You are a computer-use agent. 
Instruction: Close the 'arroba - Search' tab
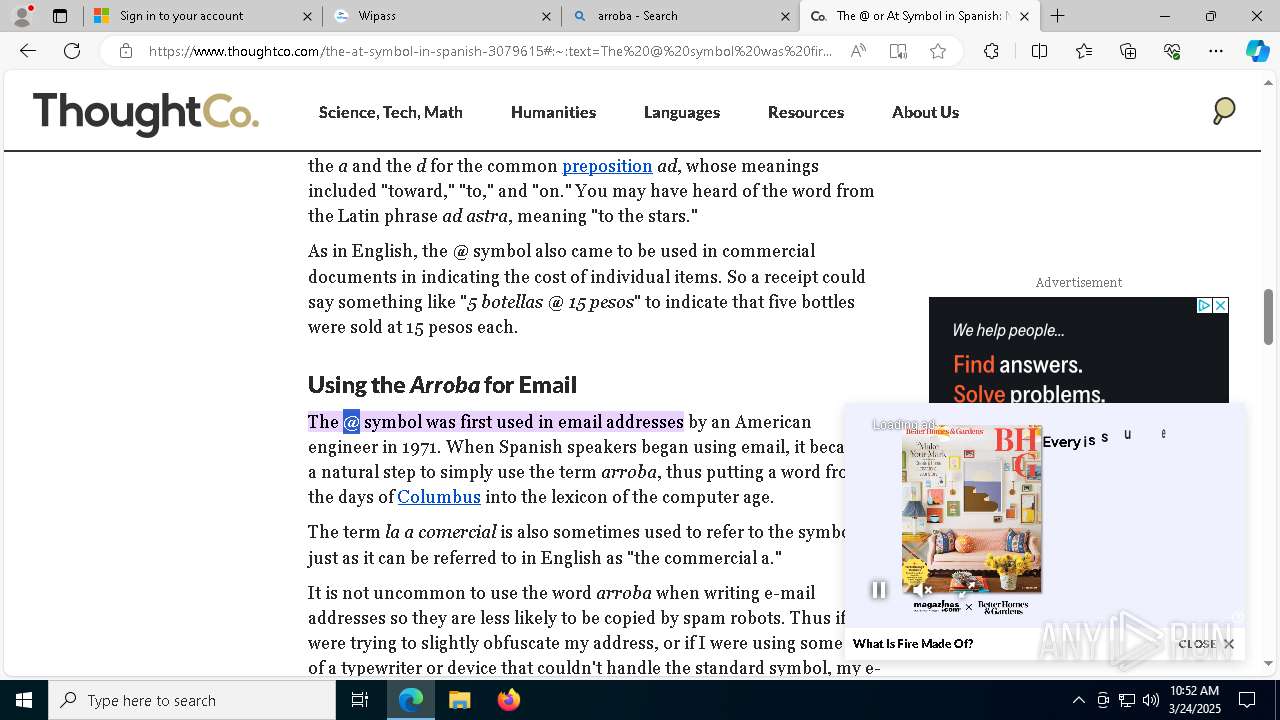(785, 16)
